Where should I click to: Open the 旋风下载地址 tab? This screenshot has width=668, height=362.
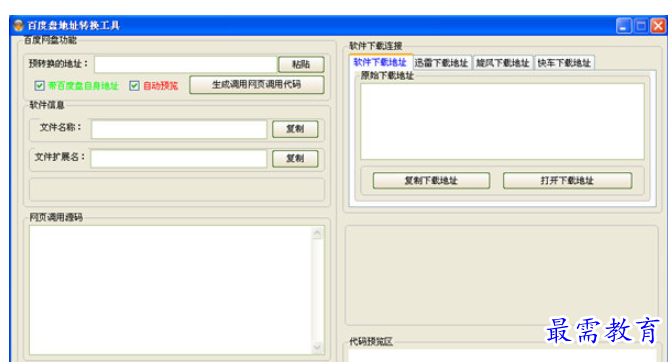point(503,63)
